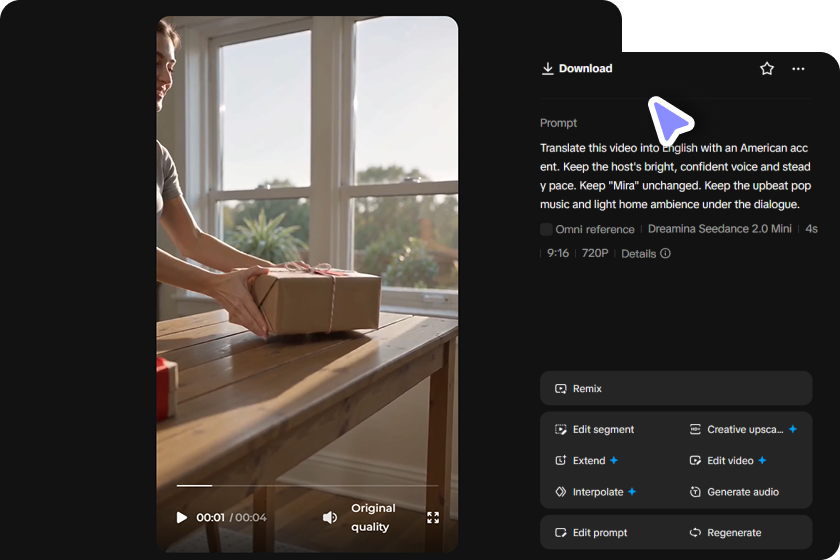Favorite the video with the star icon
This screenshot has height=560, width=840.
pos(767,69)
